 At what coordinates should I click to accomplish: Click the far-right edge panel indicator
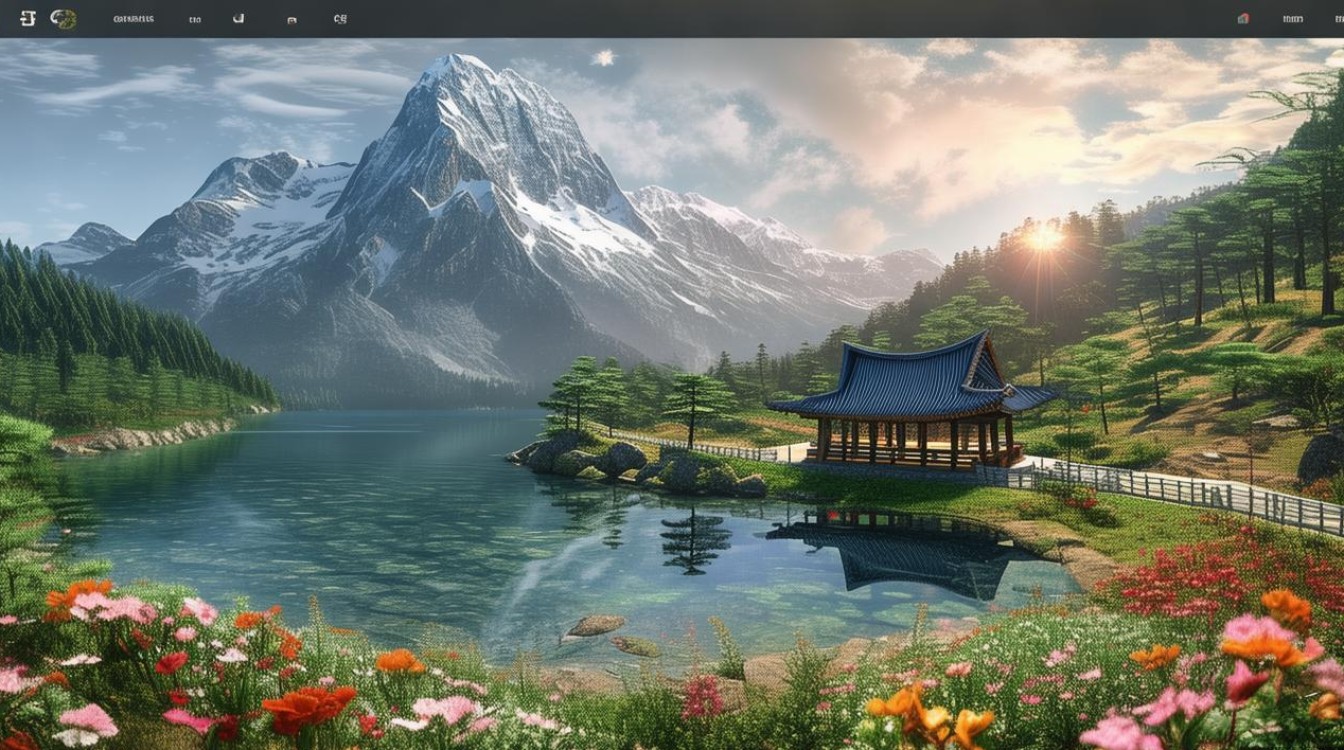tap(1338, 17)
